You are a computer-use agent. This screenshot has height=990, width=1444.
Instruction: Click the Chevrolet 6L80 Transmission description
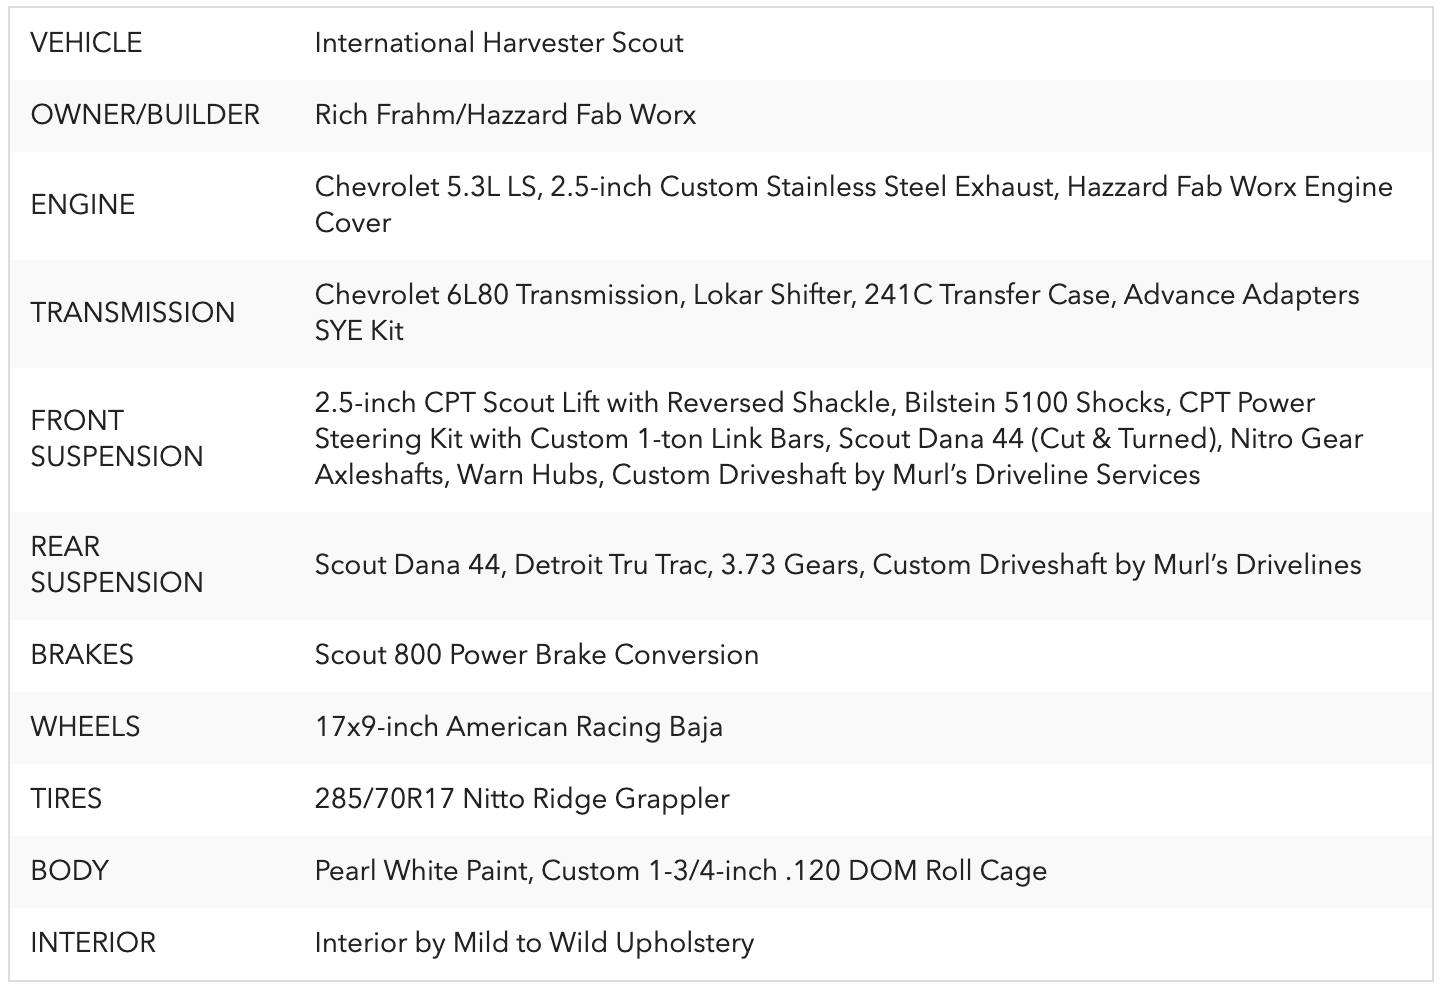[837, 313]
